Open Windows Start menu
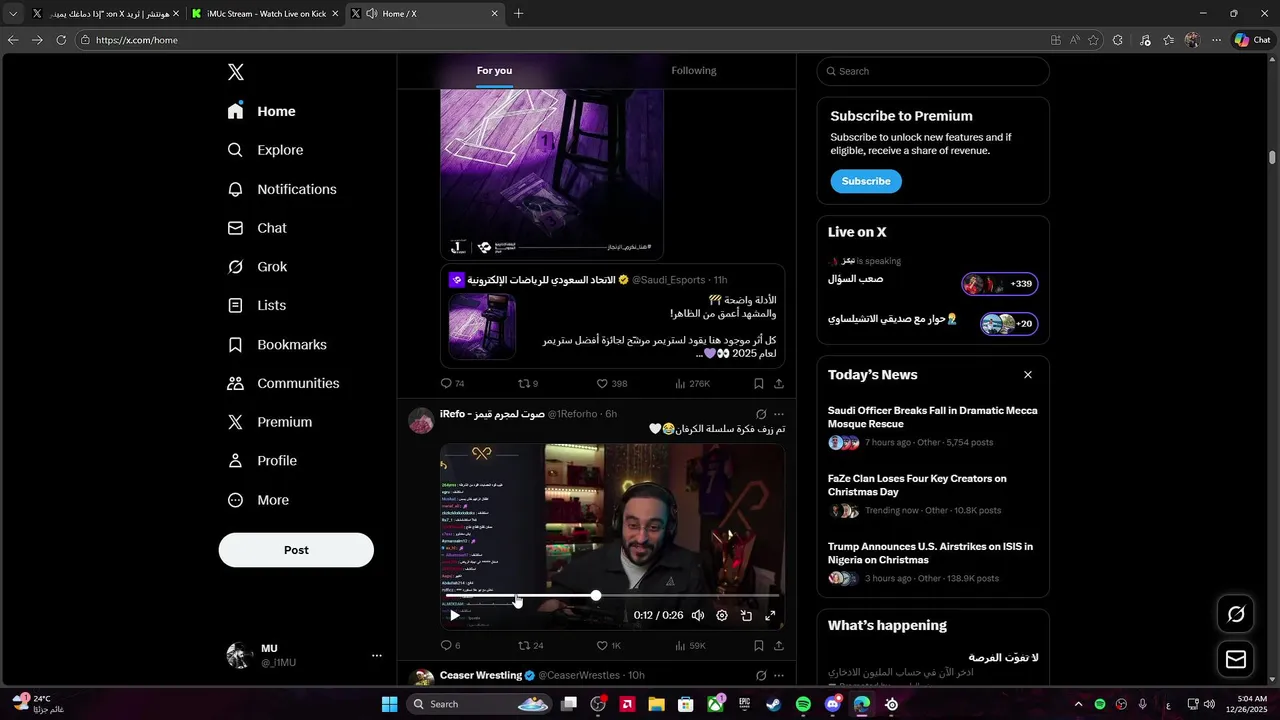This screenshot has width=1280, height=720. coord(389,704)
